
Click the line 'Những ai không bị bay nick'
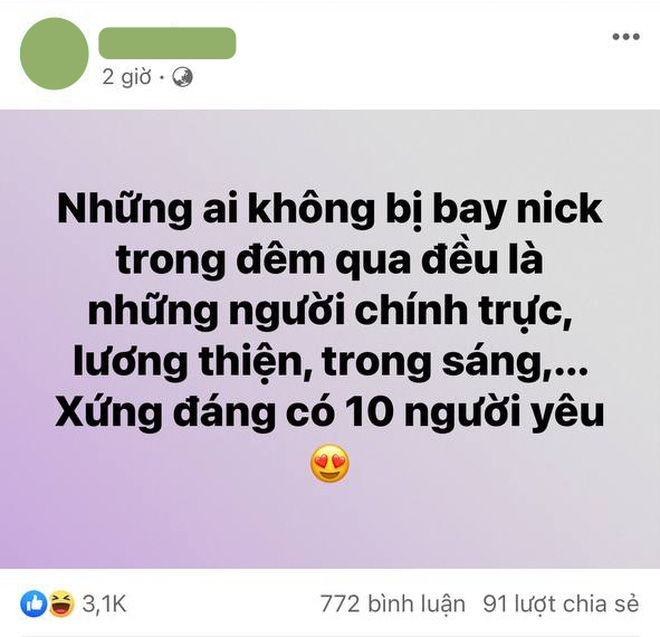(x=330, y=210)
